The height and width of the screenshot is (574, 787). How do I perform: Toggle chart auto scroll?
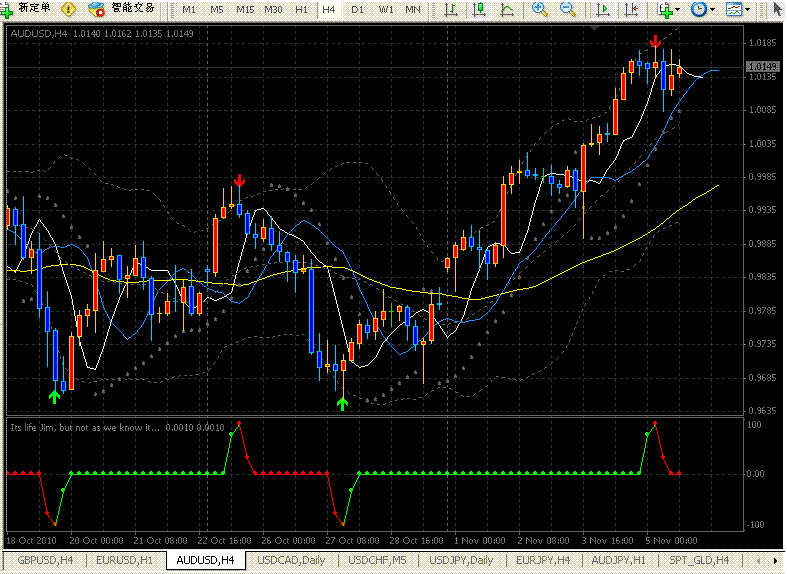coord(603,10)
